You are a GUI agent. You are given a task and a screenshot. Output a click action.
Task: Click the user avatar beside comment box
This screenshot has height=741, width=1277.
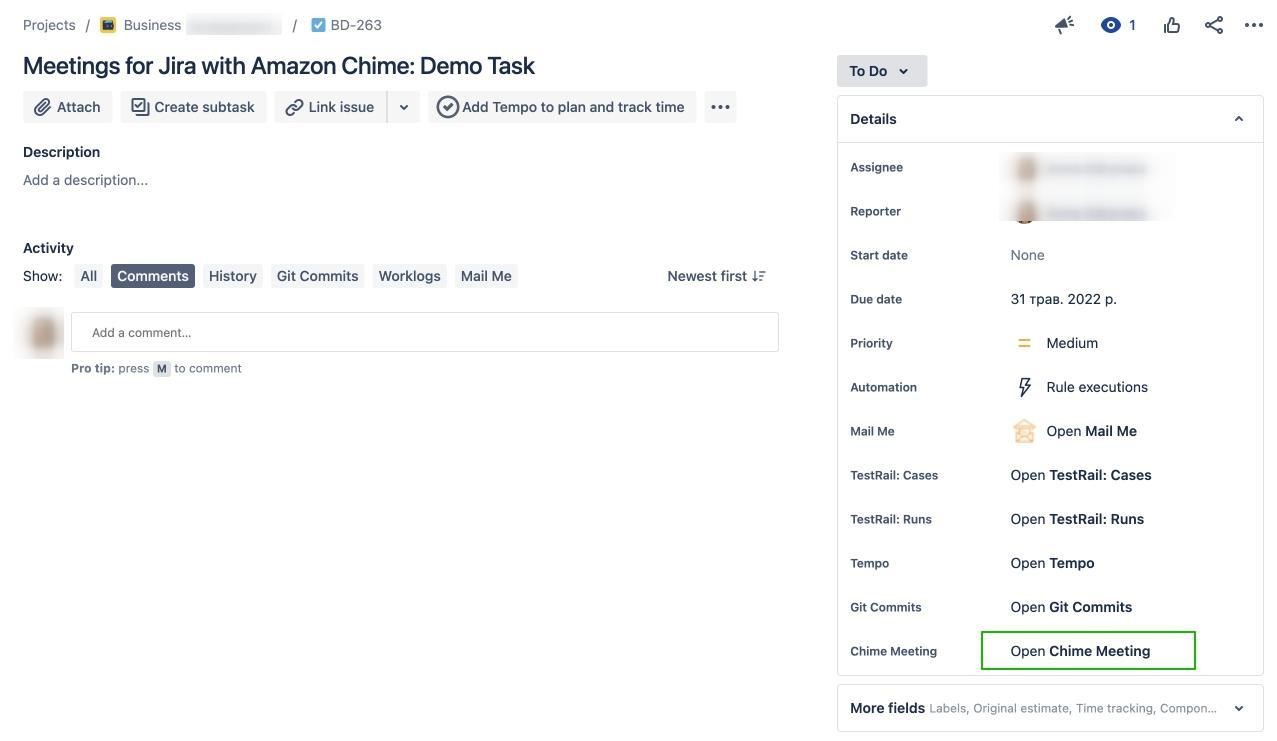pos(43,333)
